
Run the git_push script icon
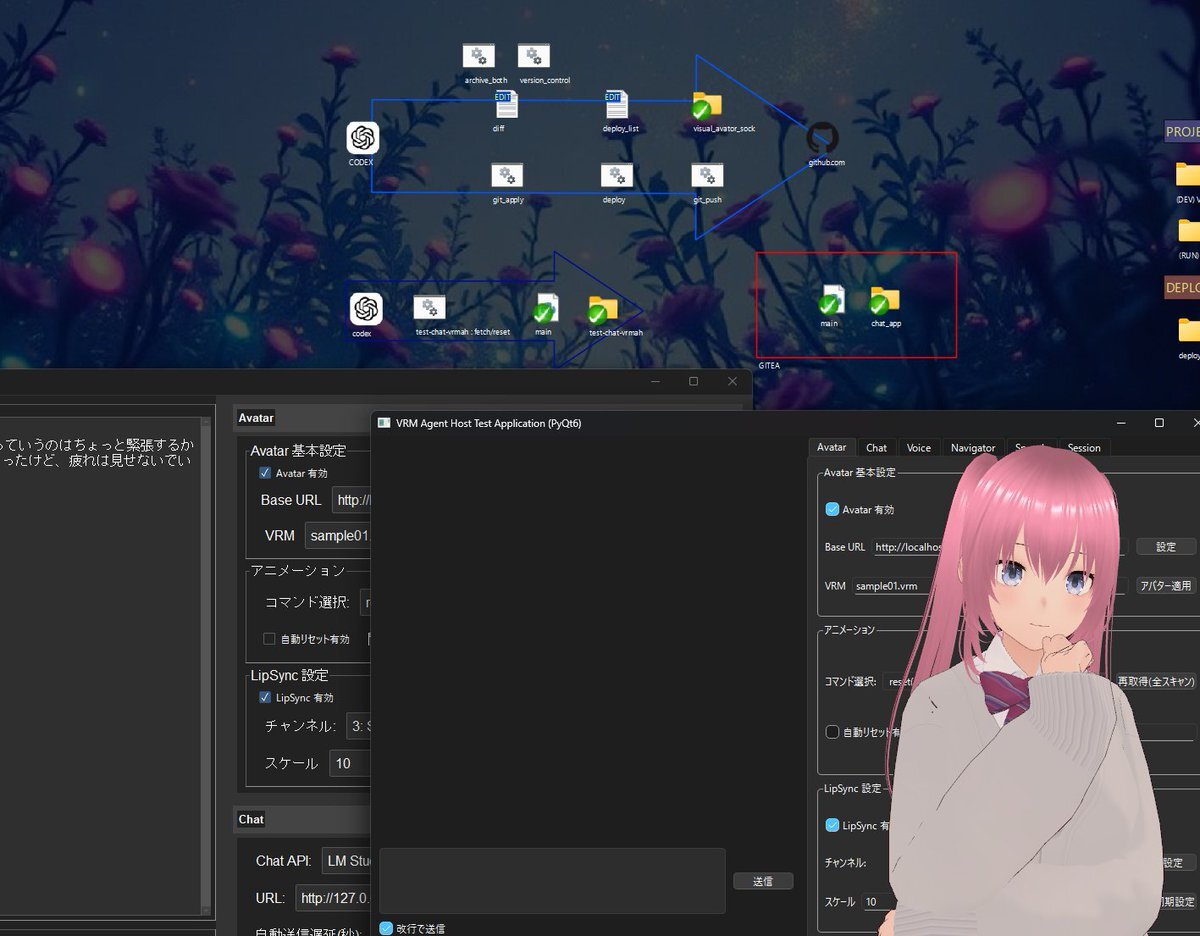click(x=707, y=176)
